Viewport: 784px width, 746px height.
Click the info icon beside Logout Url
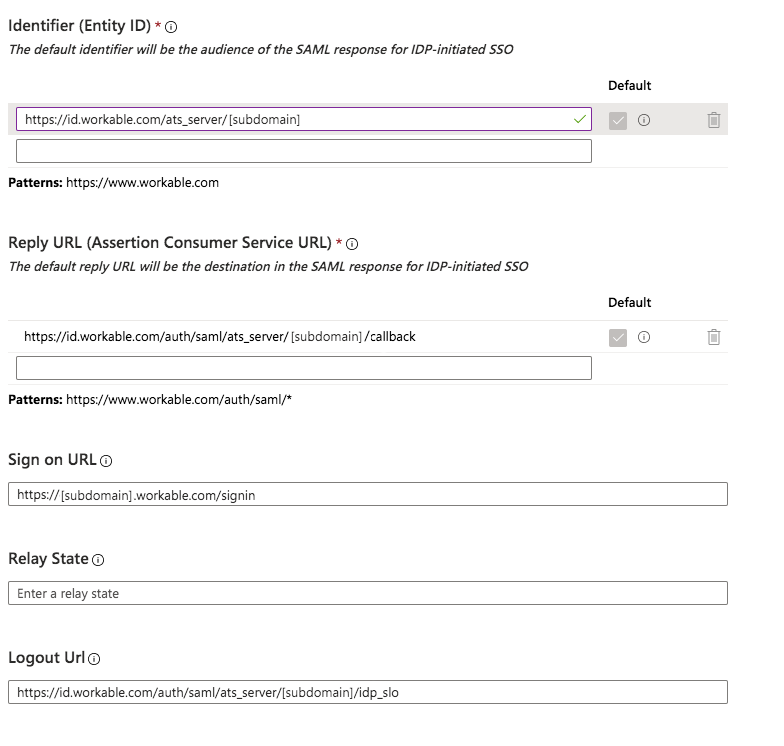coord(94,659)
